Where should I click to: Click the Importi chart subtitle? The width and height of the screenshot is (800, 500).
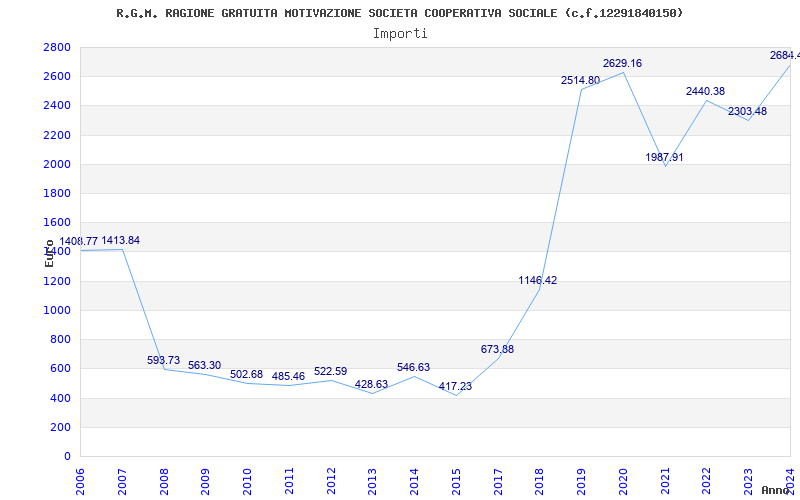pos(400,34)
